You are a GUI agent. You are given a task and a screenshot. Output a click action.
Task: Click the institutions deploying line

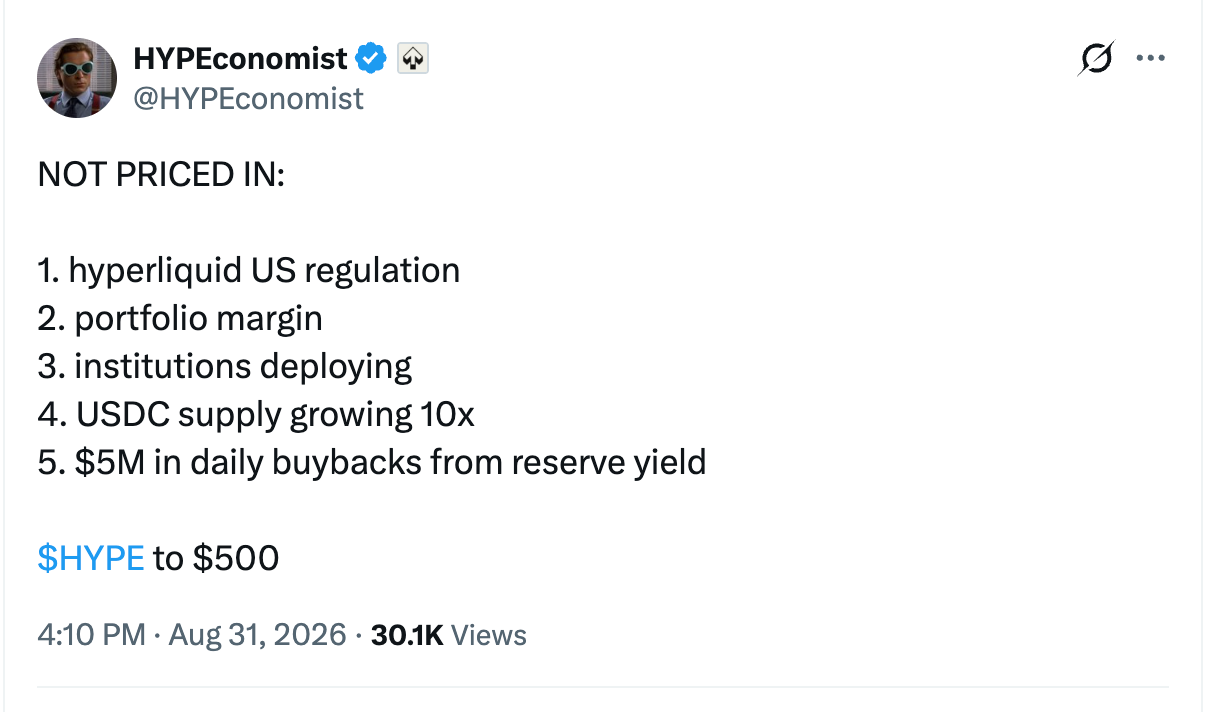(x=225, y=367)
